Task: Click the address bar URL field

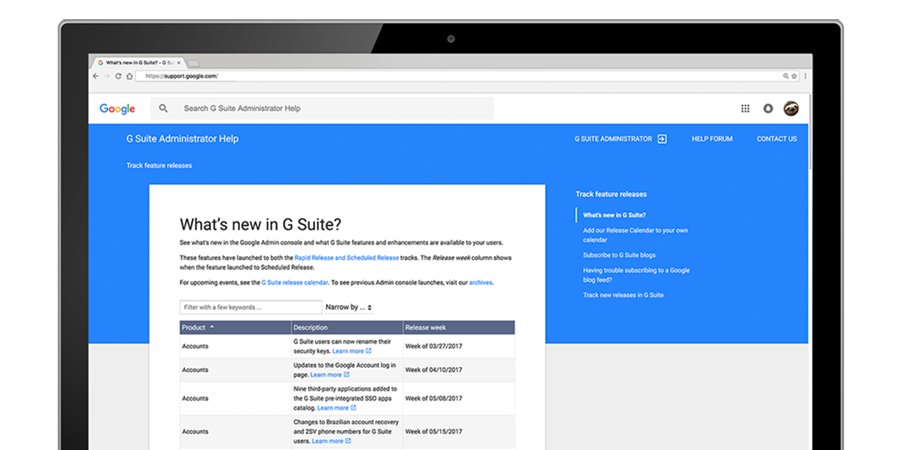Action: tap(457, 76)
